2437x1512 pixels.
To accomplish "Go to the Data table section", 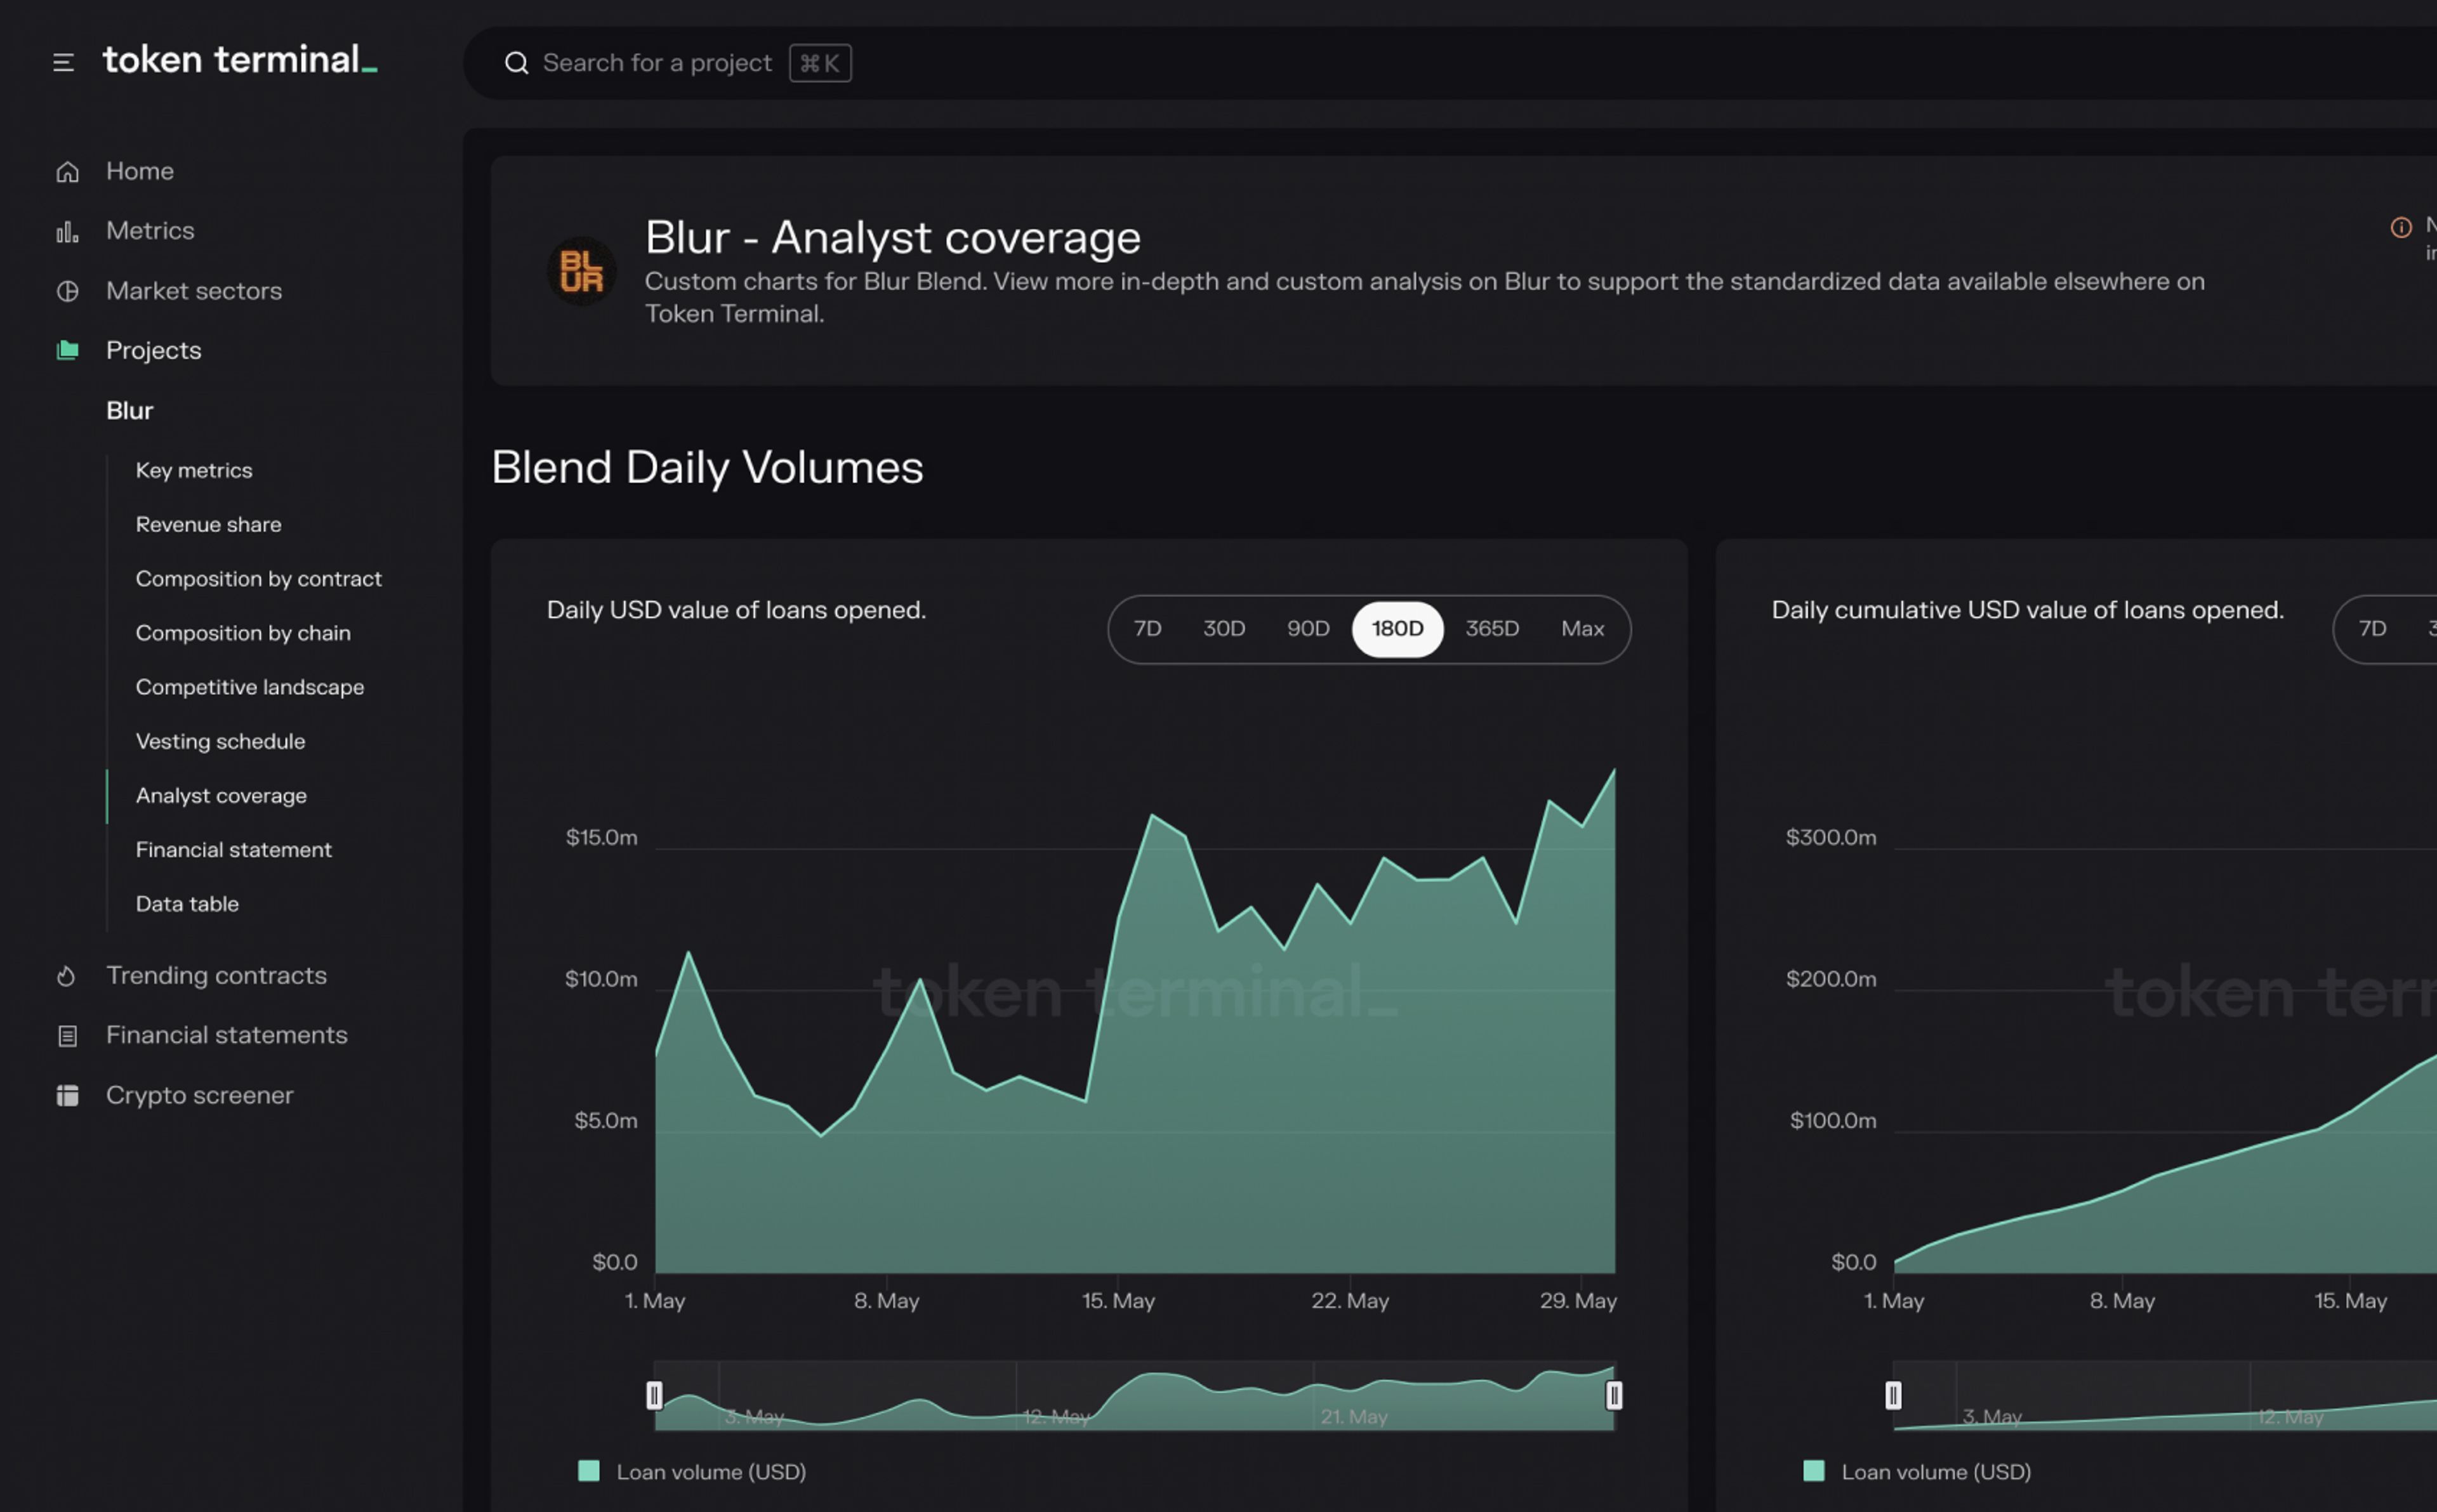I will pos(187,904).
